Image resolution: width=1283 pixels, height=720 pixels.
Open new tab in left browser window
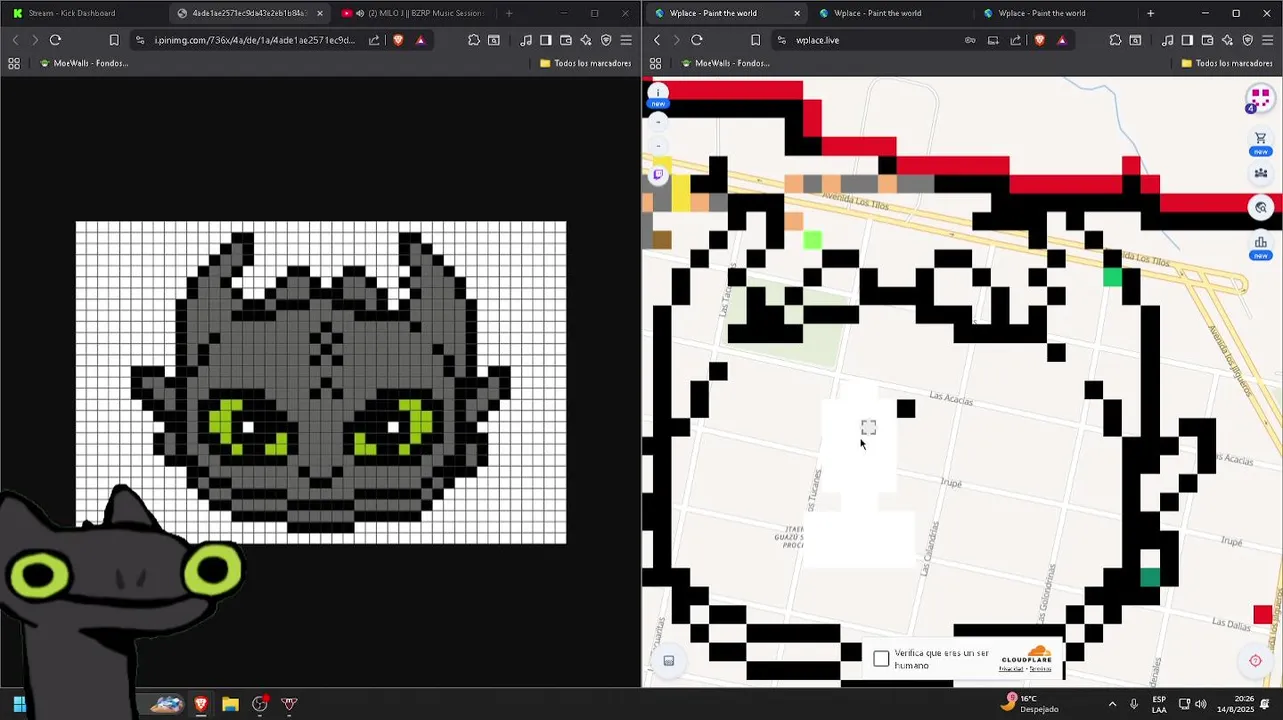(509, 13)
